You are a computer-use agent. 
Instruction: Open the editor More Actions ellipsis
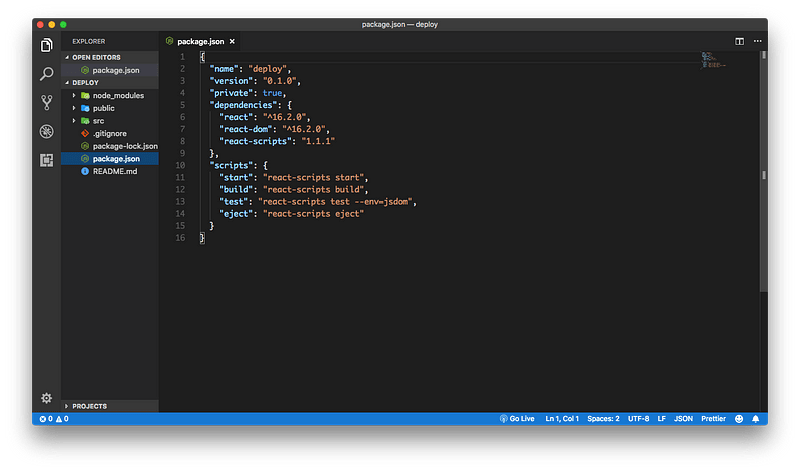coord(758,41)
